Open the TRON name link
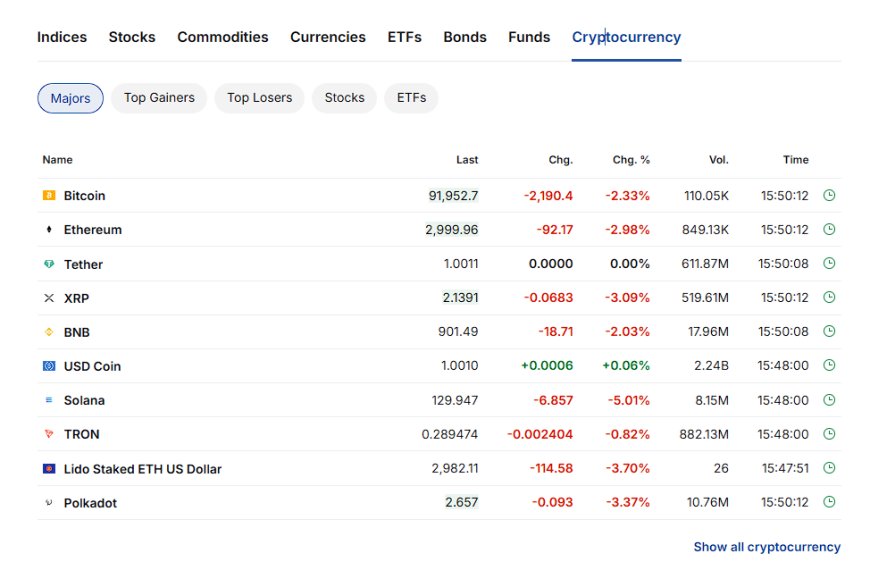This screenshot has width=870, height=587. (x=82, y=434)
